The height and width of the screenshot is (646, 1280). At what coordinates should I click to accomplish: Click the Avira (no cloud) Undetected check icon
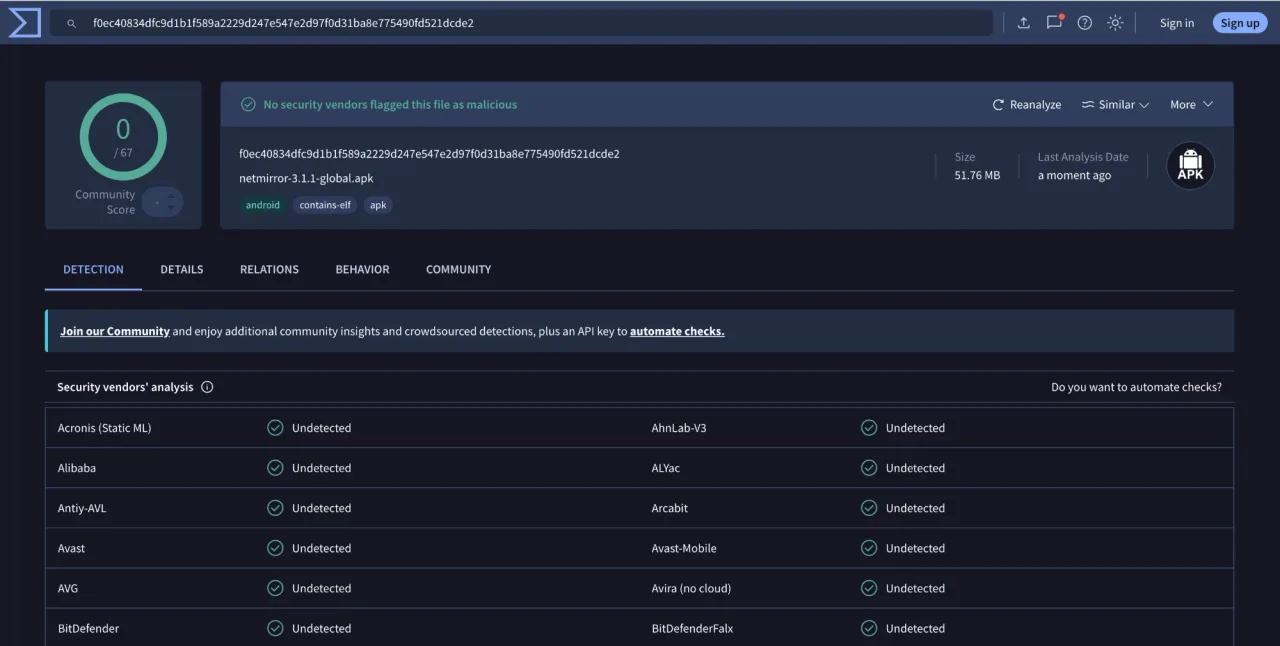tap(869, 588)
